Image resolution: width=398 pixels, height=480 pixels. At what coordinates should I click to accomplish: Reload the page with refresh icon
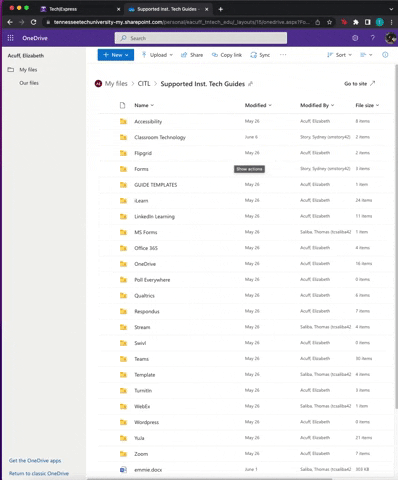click(33, 22)
